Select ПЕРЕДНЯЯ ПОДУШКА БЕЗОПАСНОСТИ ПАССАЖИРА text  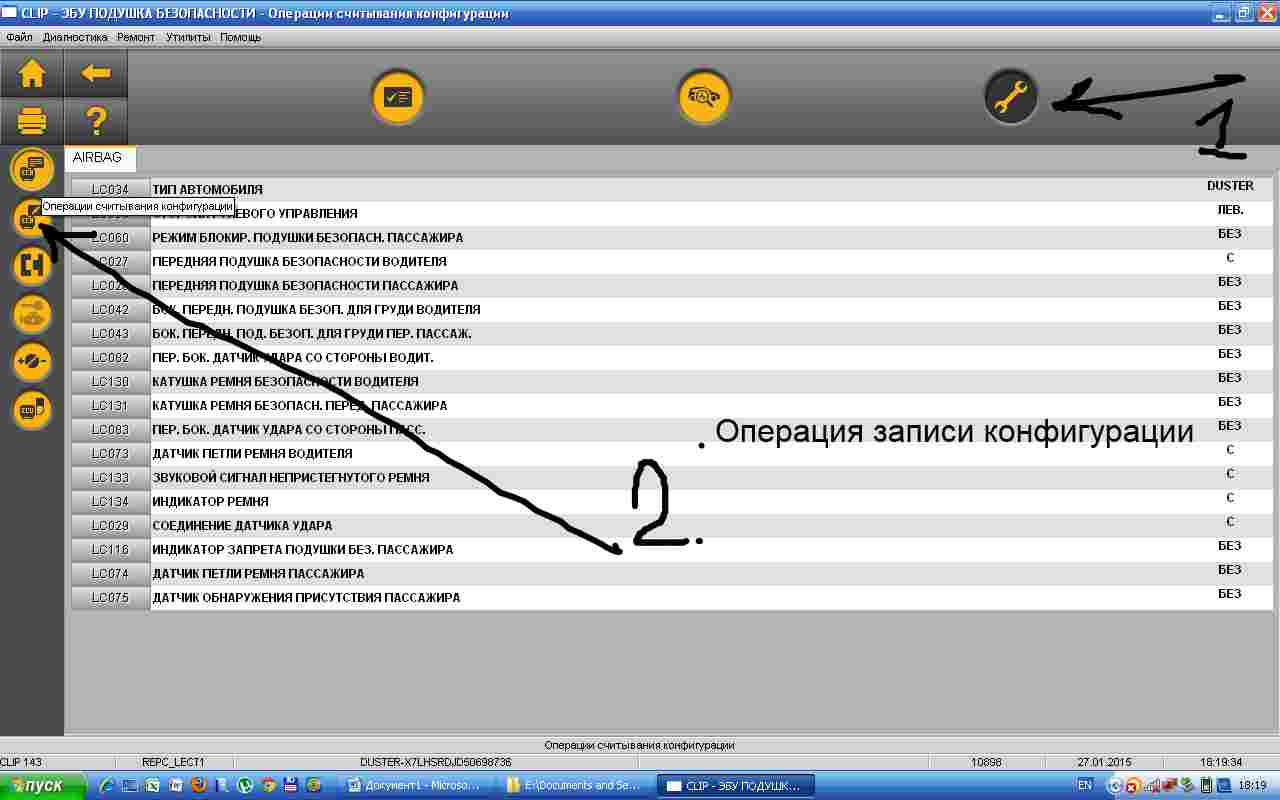[x=305, y=285]
